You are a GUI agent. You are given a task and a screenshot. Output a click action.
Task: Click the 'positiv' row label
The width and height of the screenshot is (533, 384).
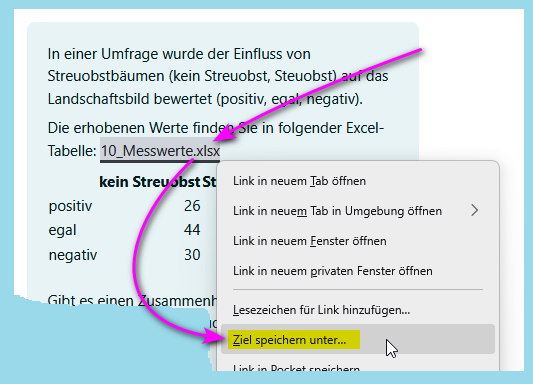[70, 206]
